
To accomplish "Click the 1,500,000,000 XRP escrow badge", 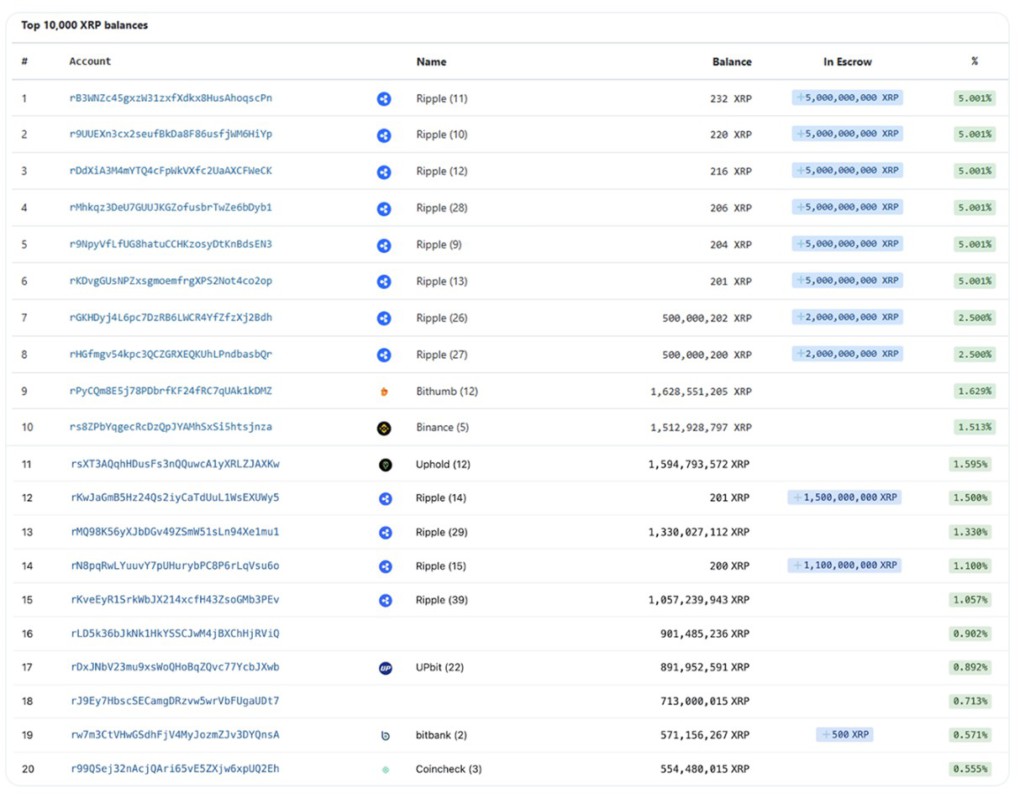I will click(x=845, y=498).
